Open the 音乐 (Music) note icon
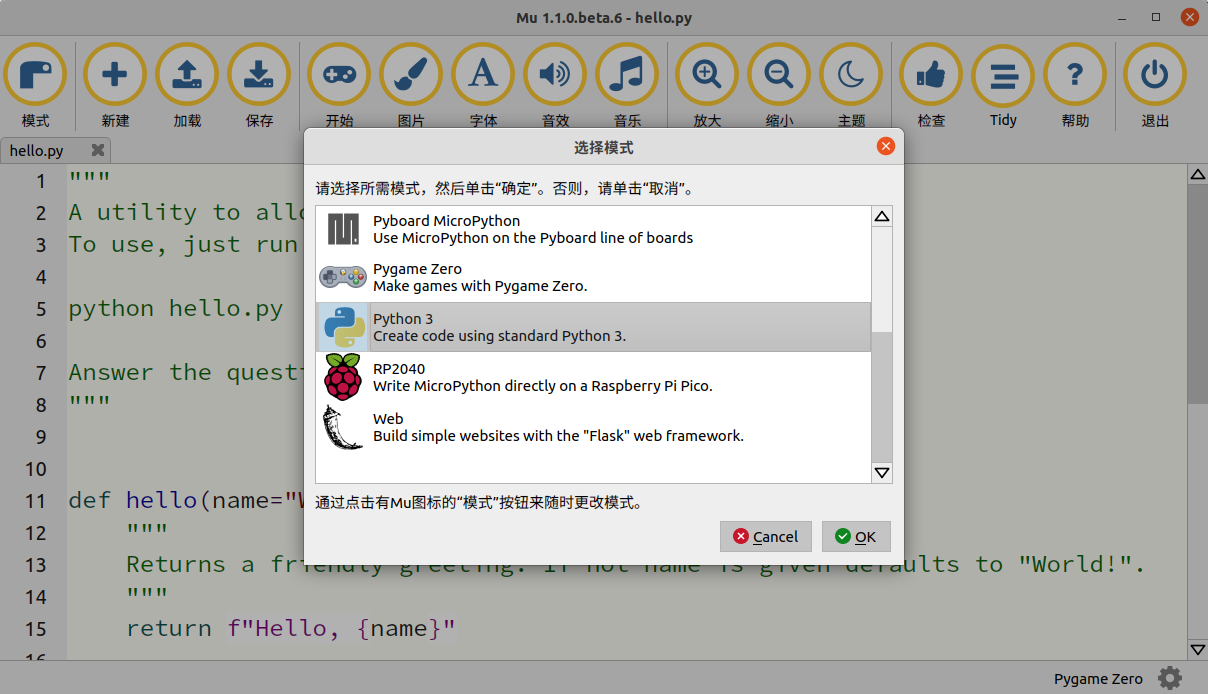The width and height of the screenshot is (1208, 694). pos(627,75)
